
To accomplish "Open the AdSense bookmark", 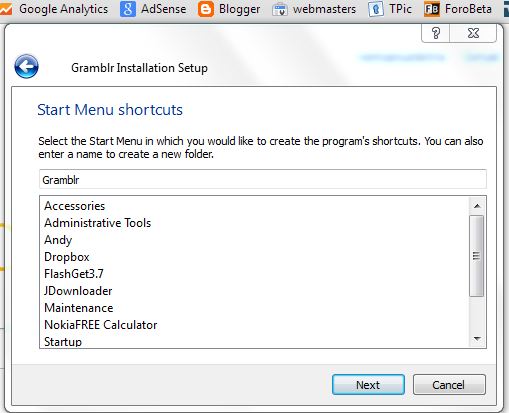I will click(x=153, y=9).
